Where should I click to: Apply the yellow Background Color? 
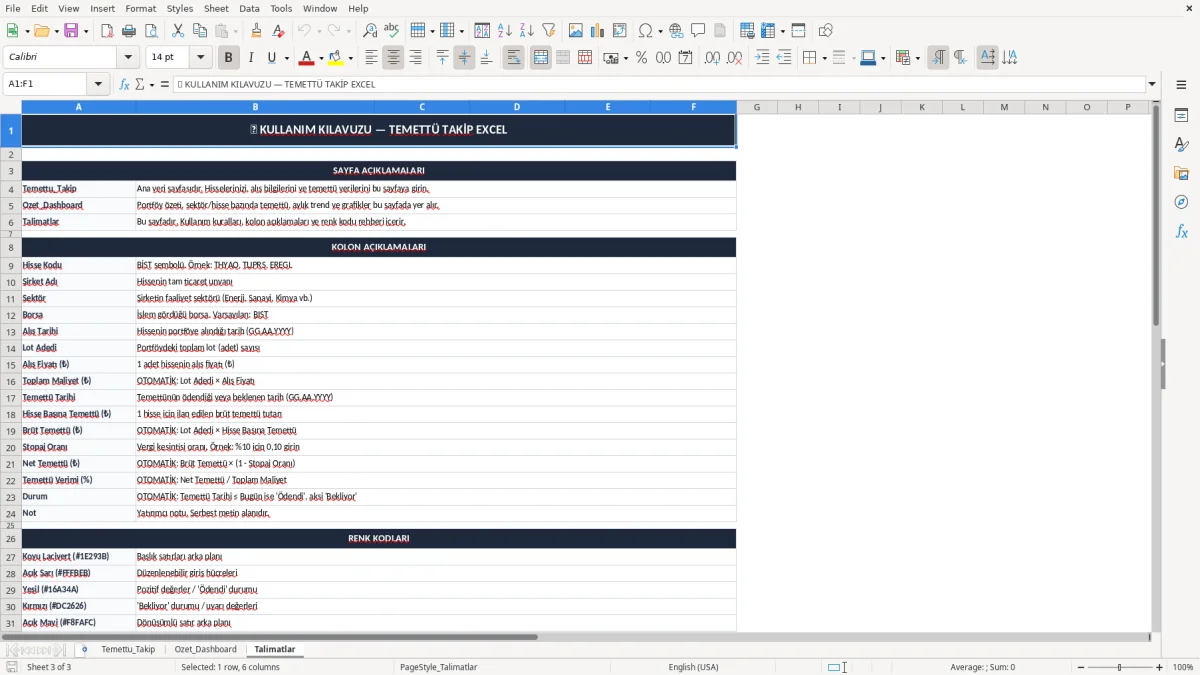335,58
